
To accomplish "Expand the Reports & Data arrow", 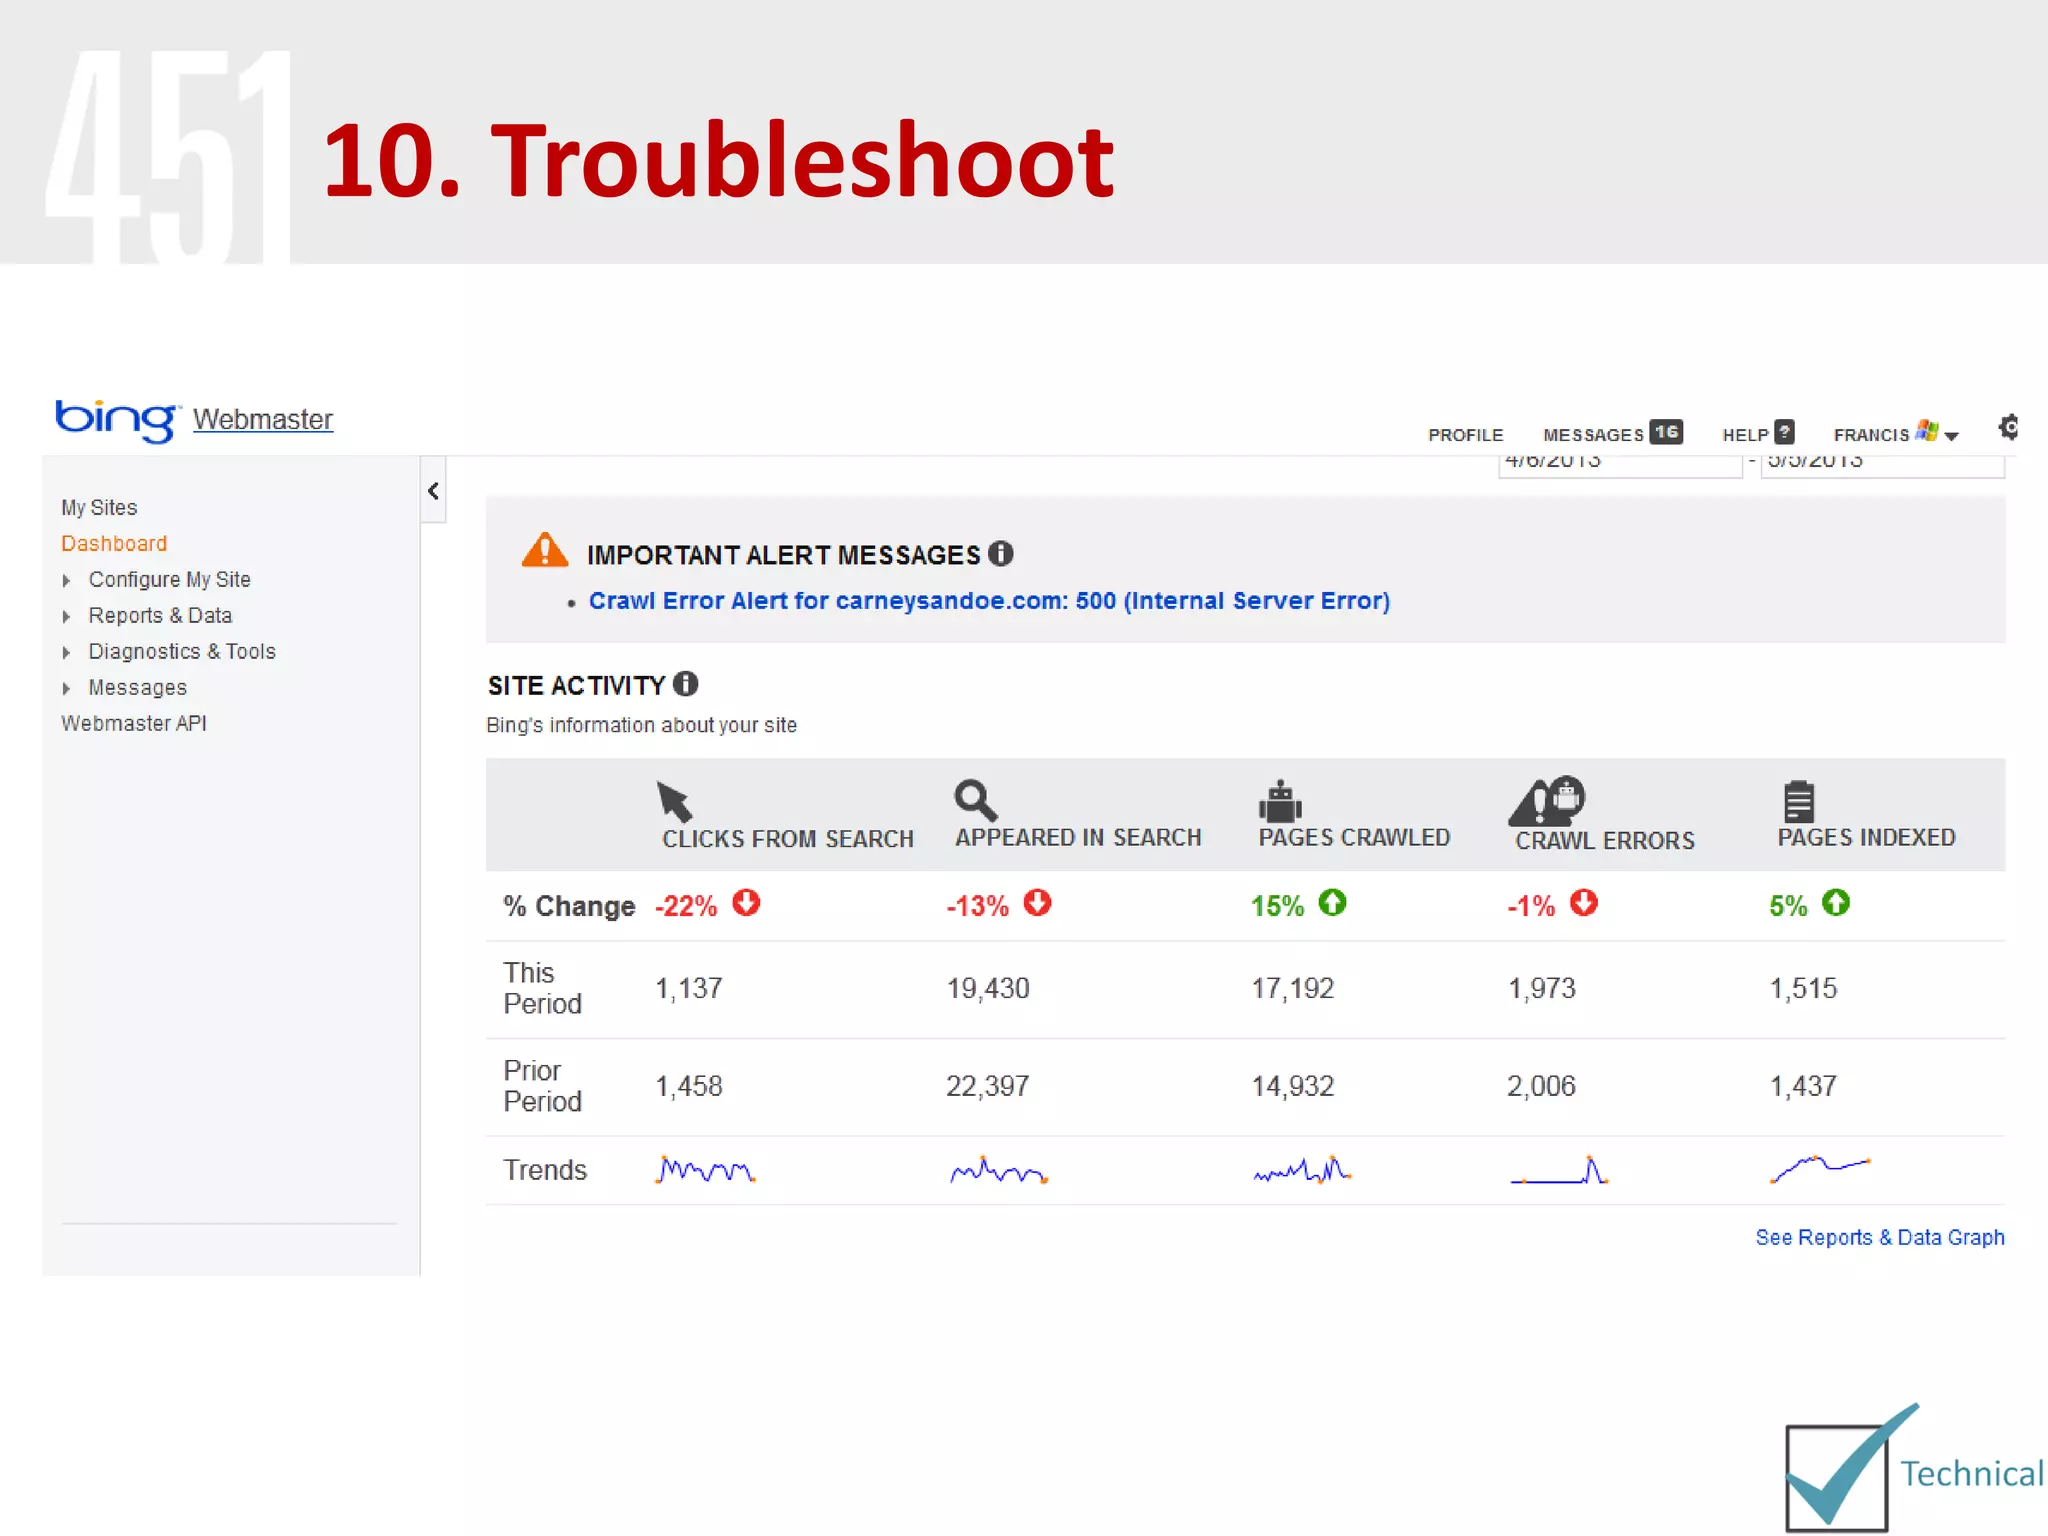I will (x=66, y=617).
